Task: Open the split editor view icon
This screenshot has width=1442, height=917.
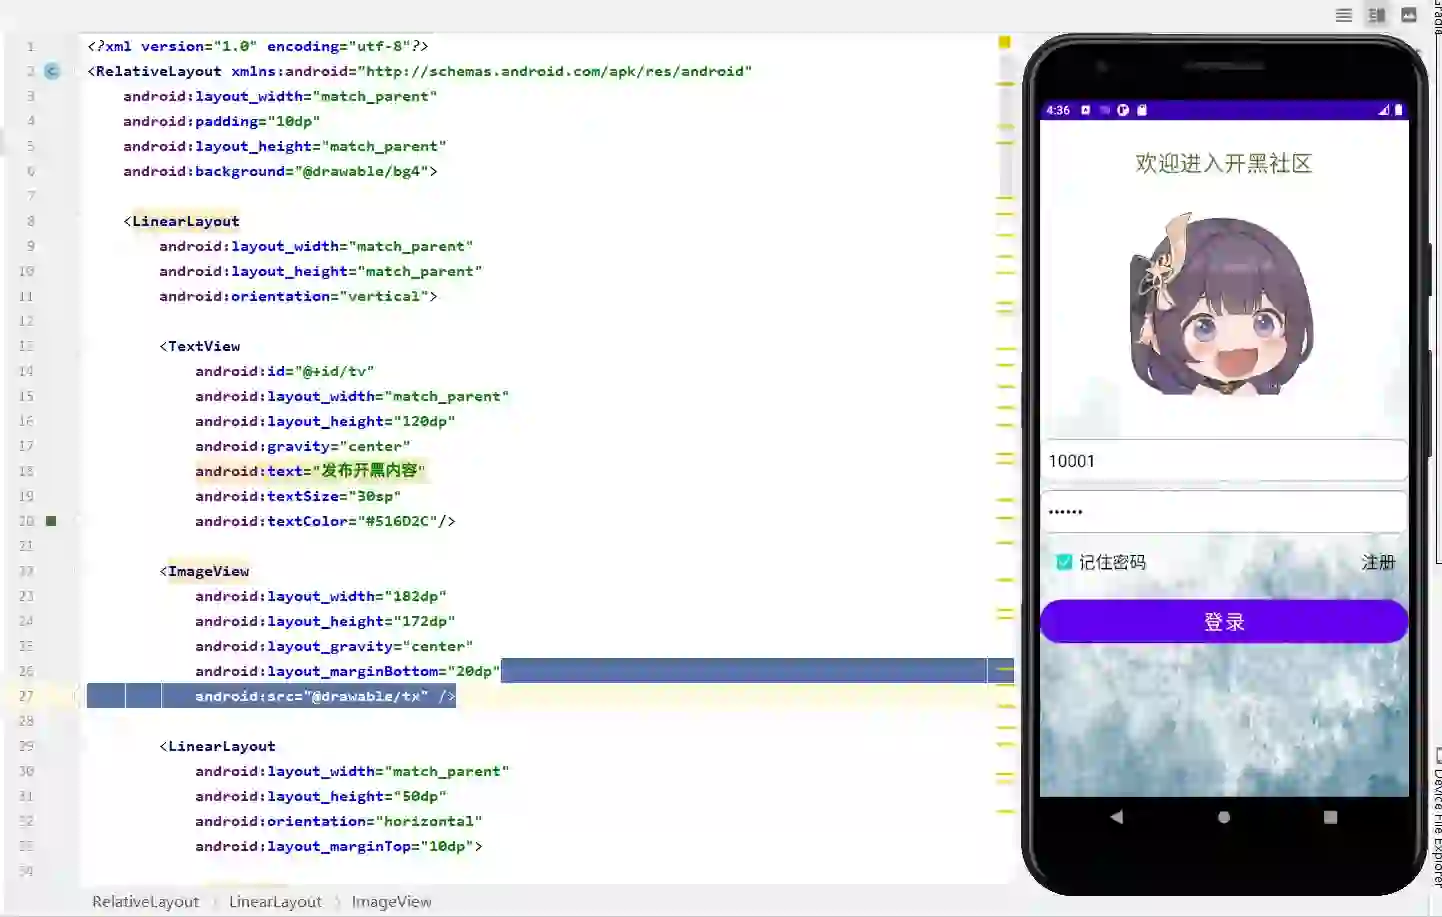Action: point(1376,15)
